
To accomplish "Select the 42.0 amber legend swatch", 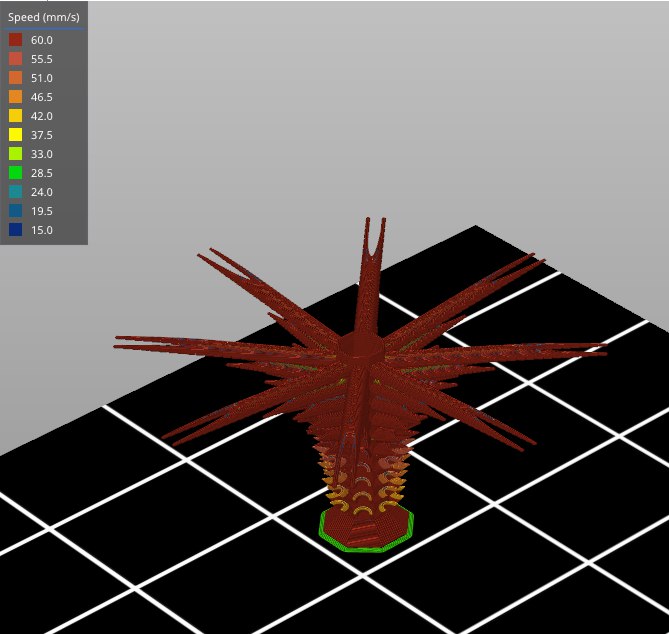I will pos(15,116).
